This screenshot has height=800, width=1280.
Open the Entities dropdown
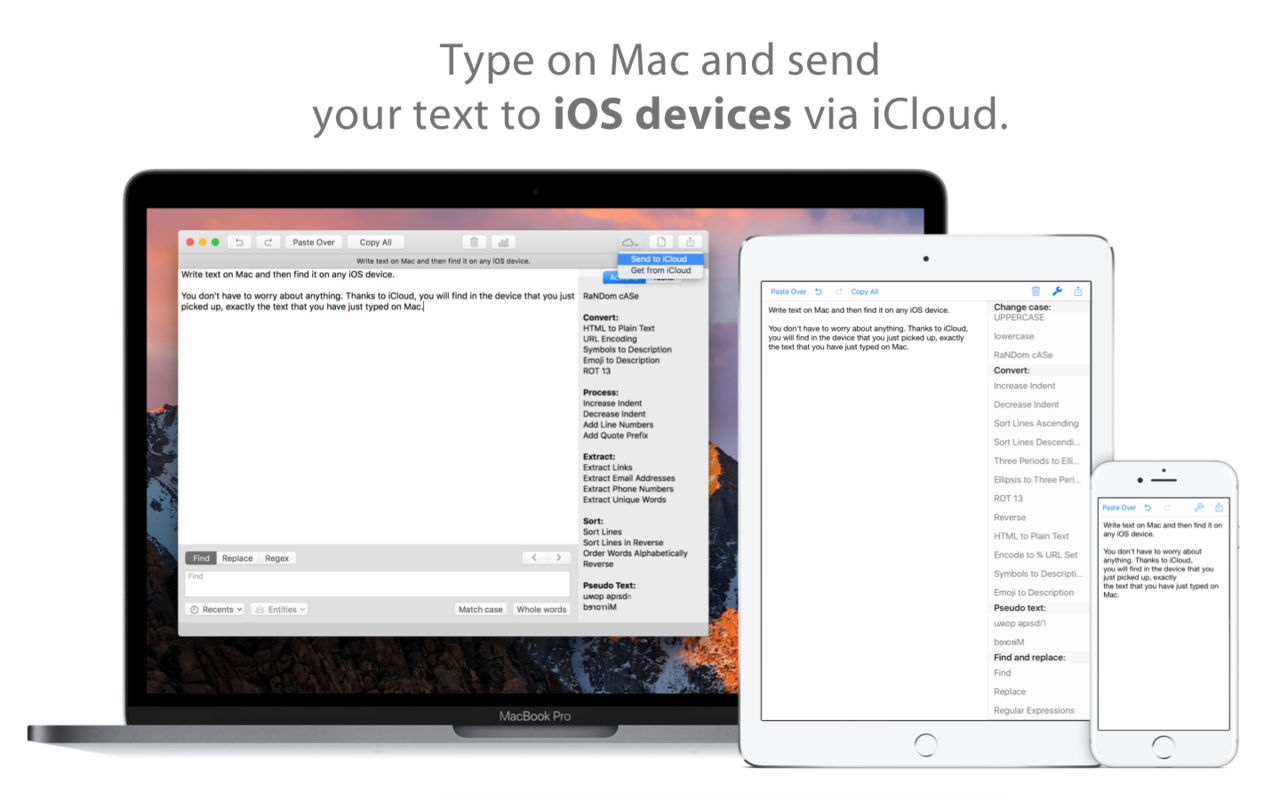(279, 609)
